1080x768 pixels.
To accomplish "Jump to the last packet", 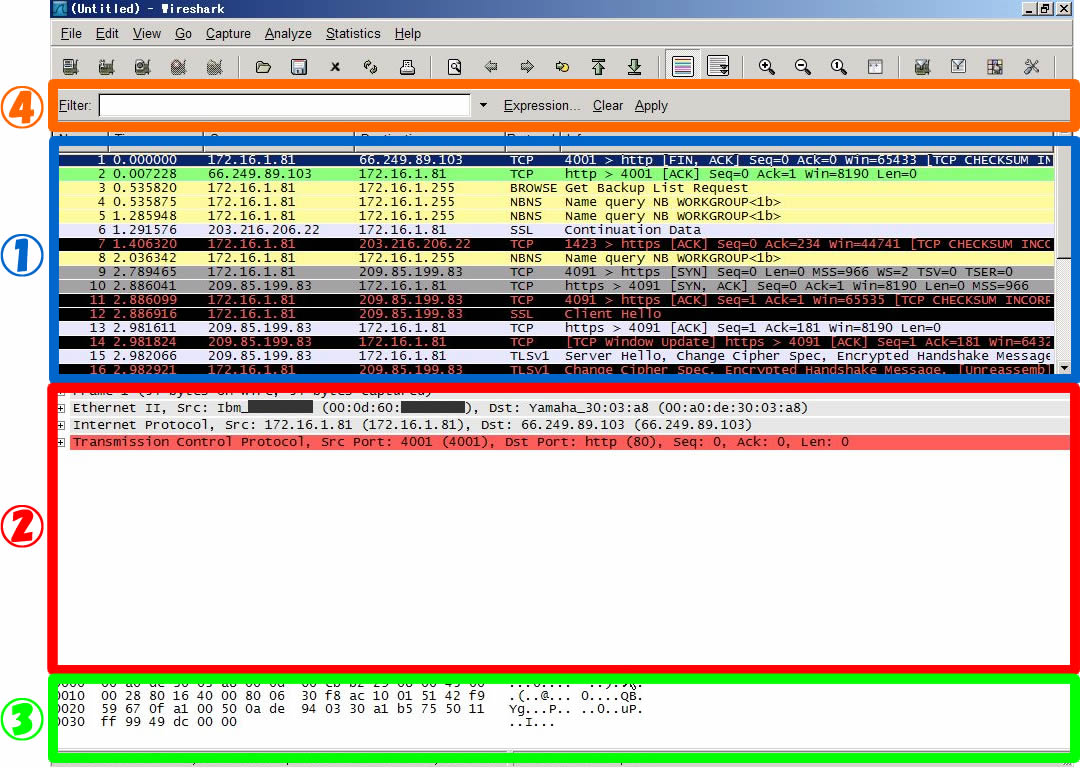I will (634, 67).
